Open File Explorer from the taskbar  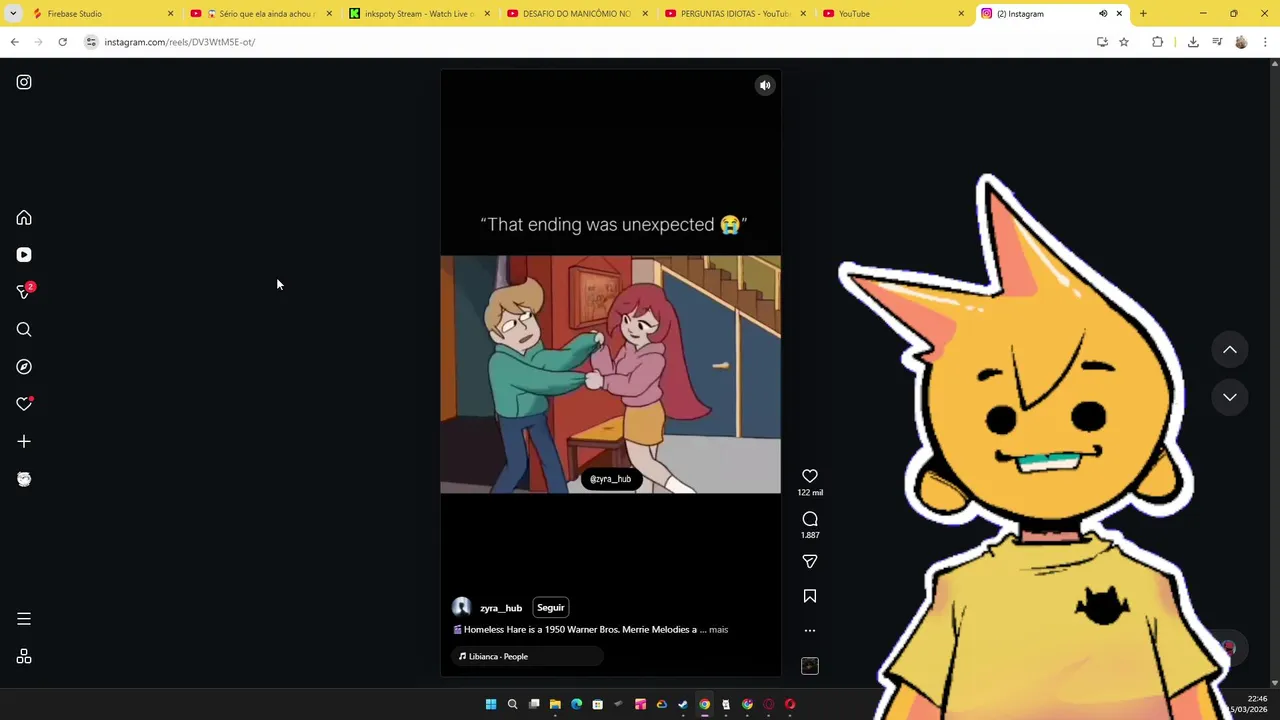(555, 705)
